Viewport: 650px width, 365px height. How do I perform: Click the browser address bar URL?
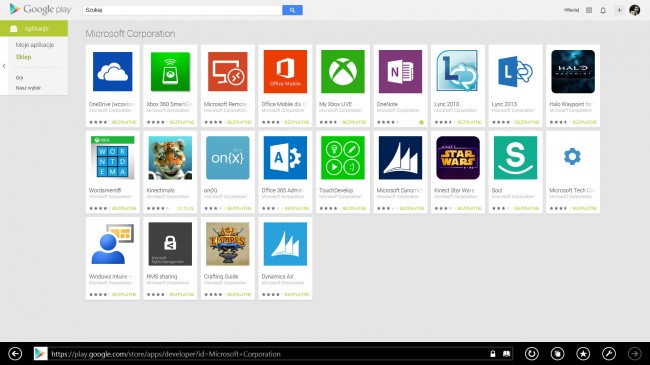point(166,354)
